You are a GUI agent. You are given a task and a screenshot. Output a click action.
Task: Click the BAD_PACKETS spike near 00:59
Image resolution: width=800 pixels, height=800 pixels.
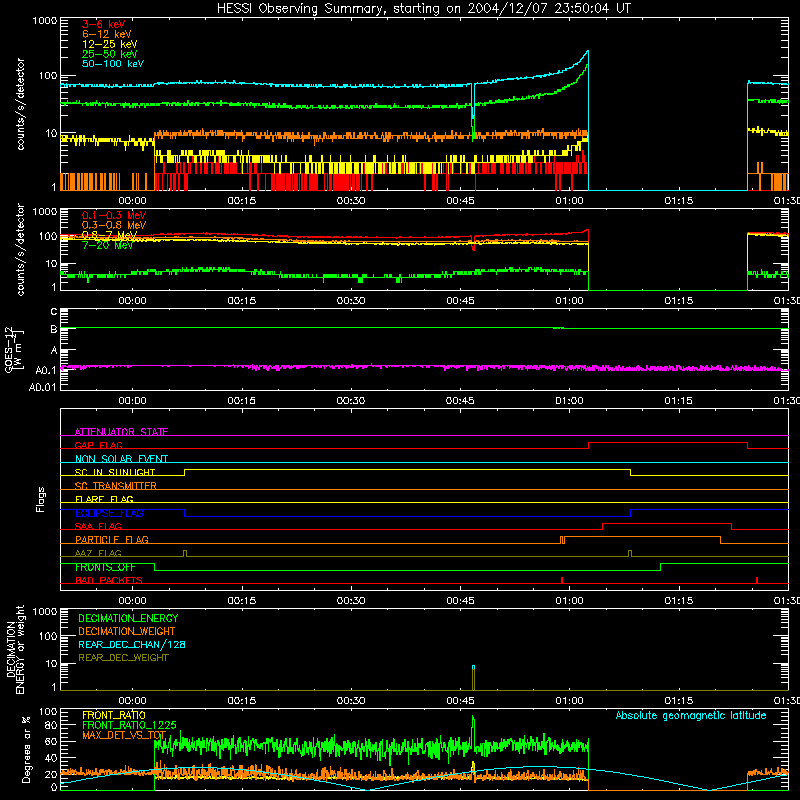(562, 580)
